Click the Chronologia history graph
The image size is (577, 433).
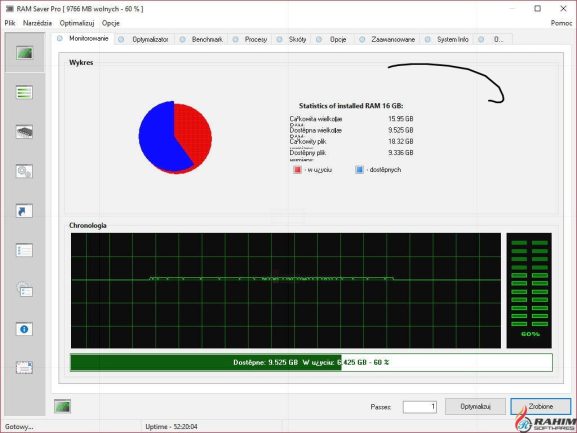(x=286, y=291)
